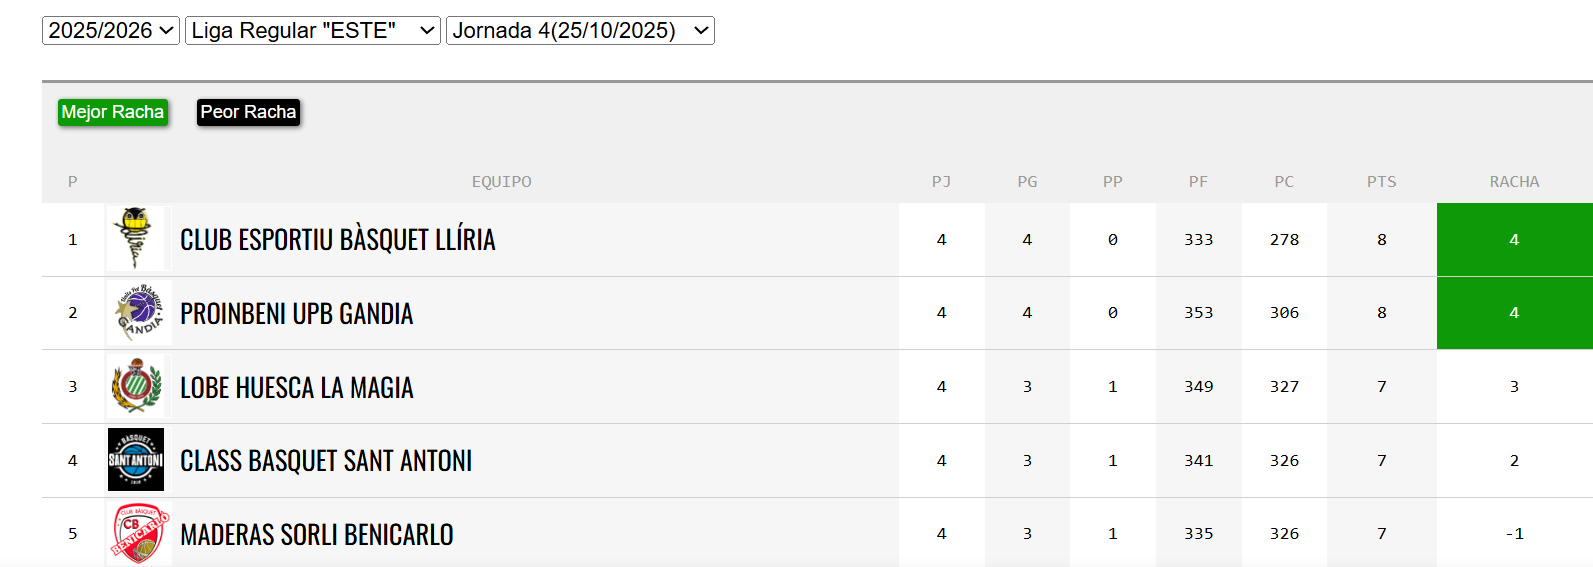Open the PROINBENI UPB GANDIA team link

296,314
